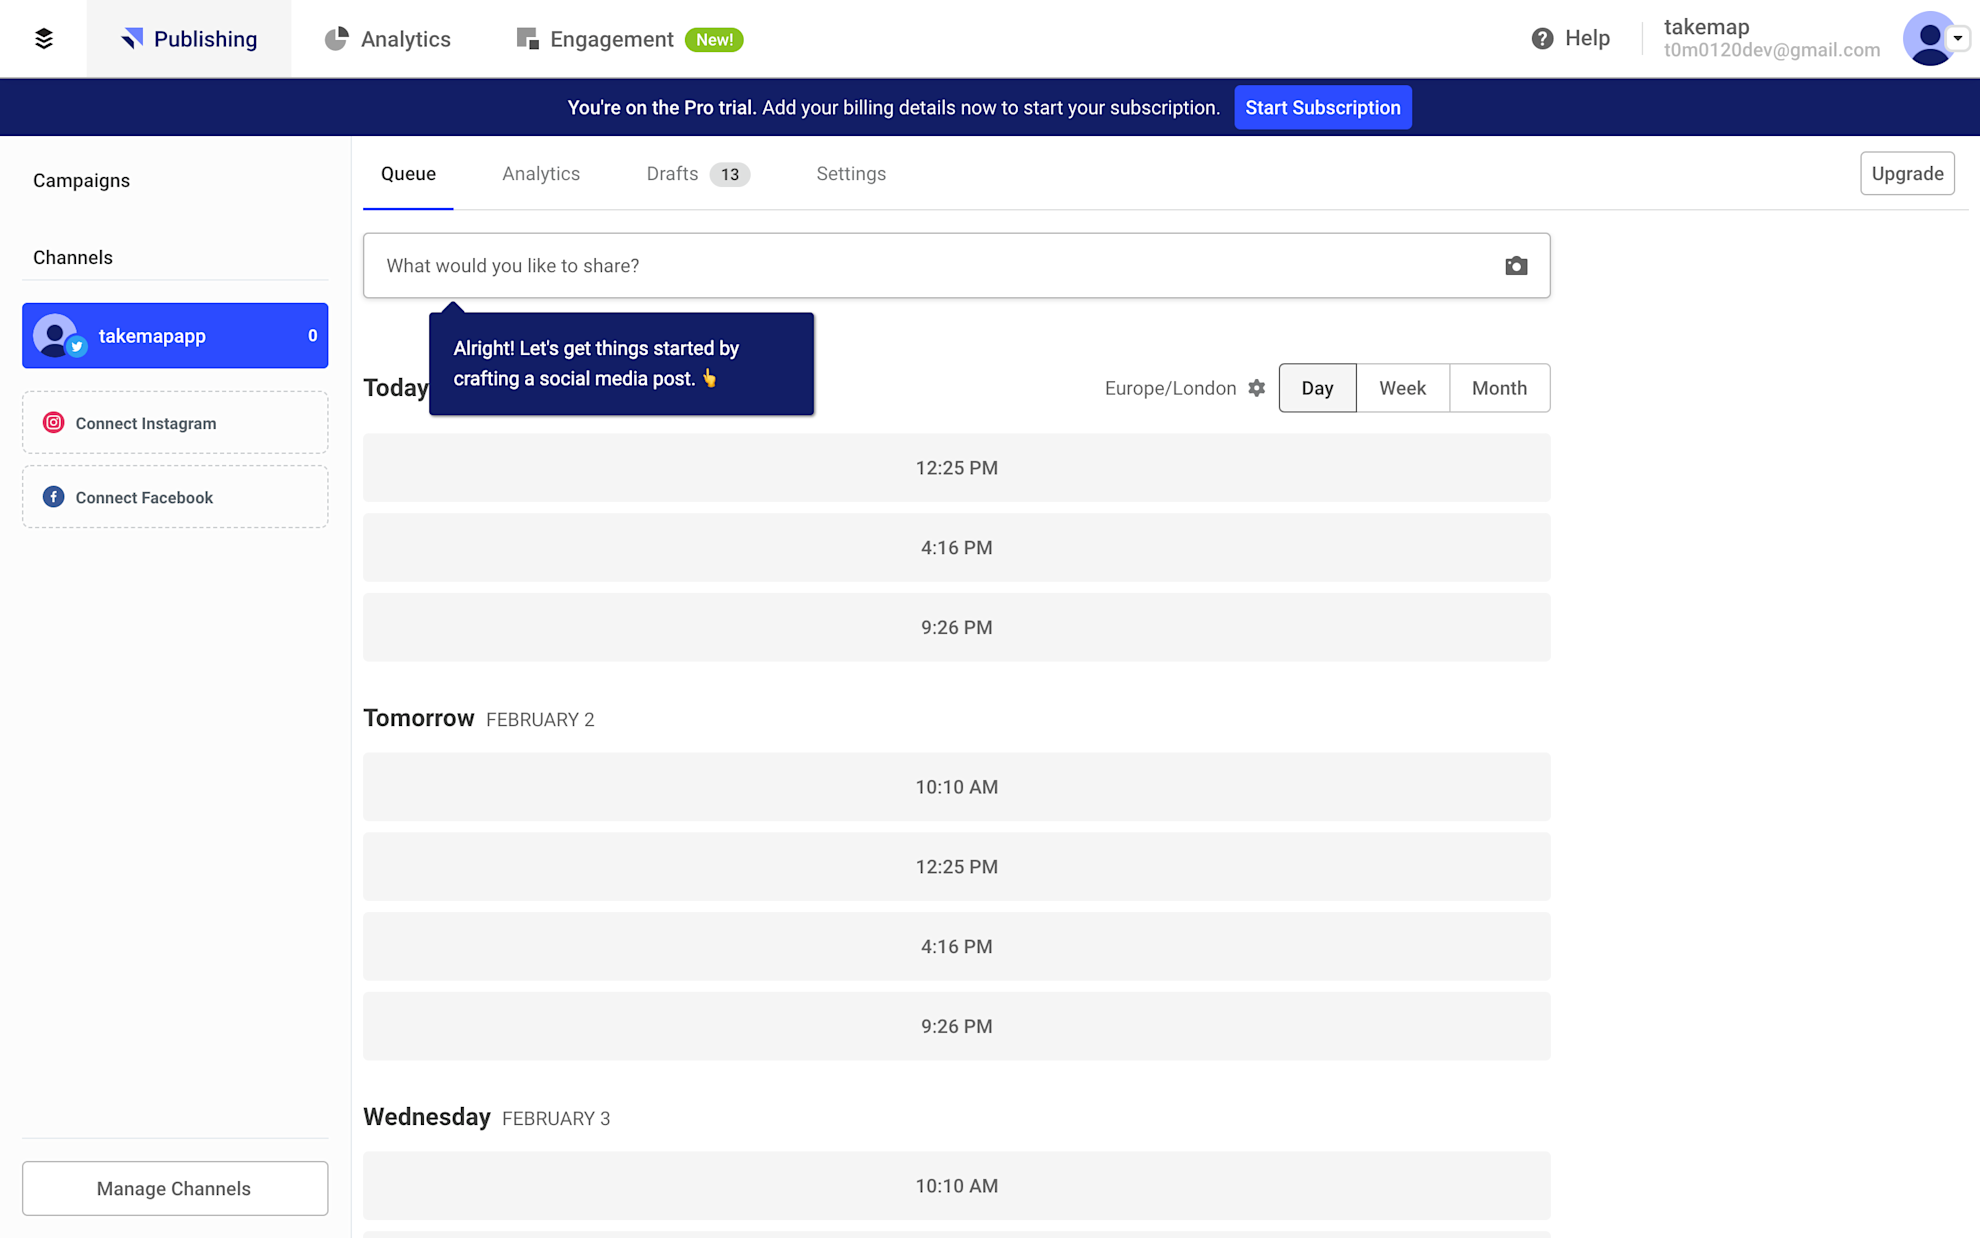Click the 'Alright! Let's get things started' tooltip
The width and height of the screenshot is (1980, 1238).
click(621, 364)
